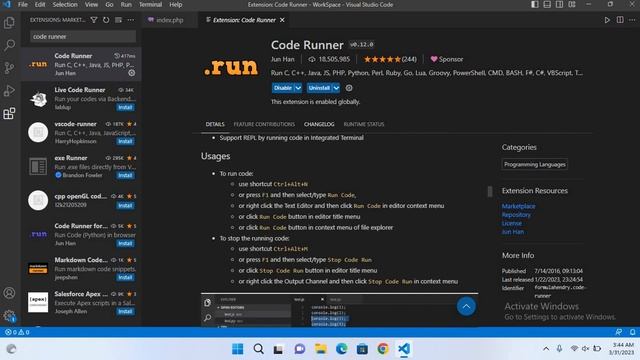
Task: Open the Explorer view in activity bar
Action: point(9,22)
